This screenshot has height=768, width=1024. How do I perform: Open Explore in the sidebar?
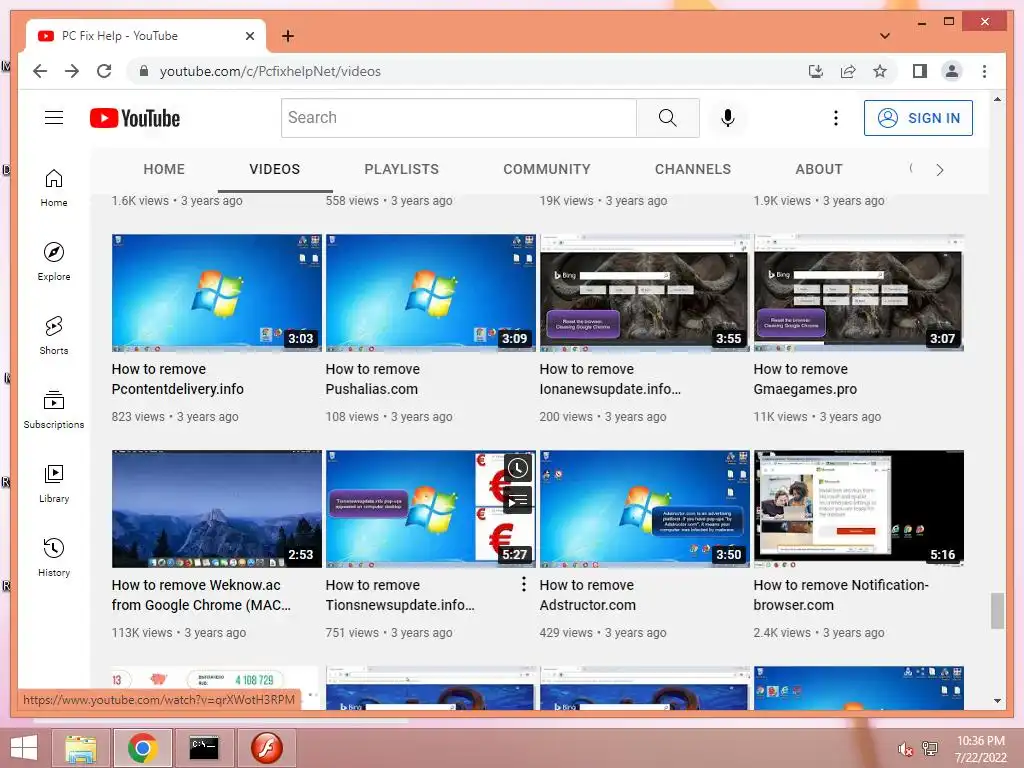tap(54, 262)
